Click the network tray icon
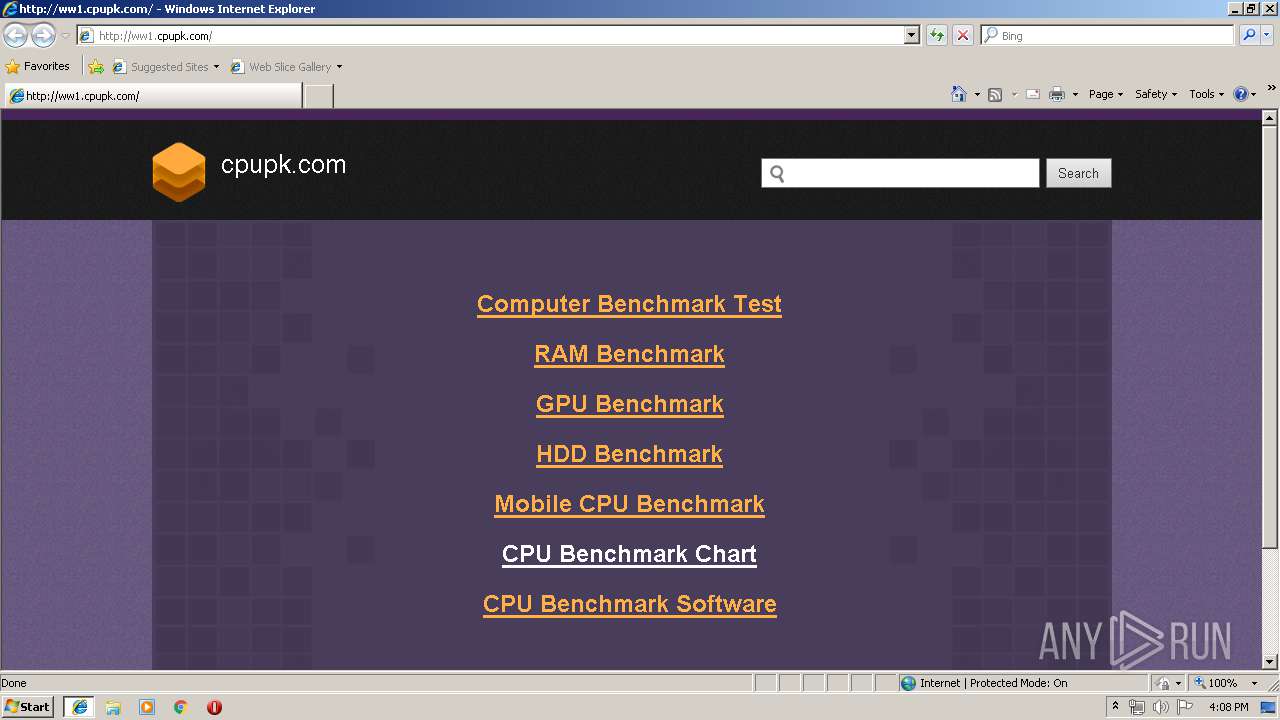Image resolution: width=1280 pixels, height=720 pixels. (x=1137, y=707)
